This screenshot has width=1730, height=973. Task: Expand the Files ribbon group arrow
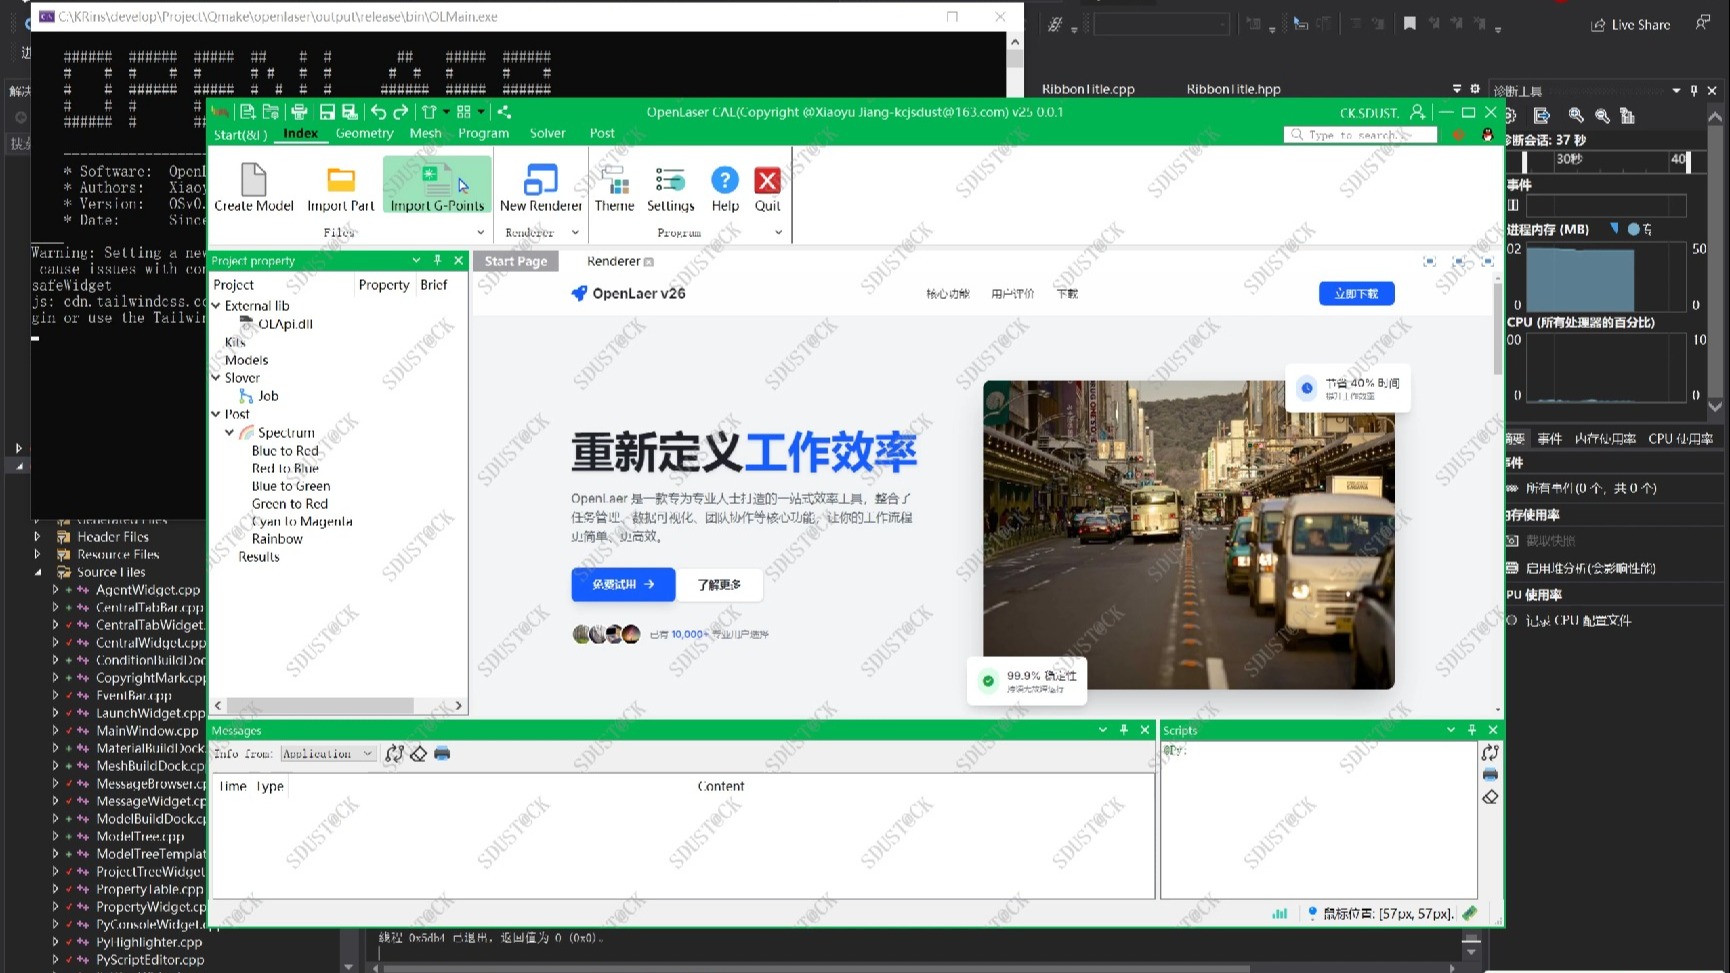[x=481, y=232]
